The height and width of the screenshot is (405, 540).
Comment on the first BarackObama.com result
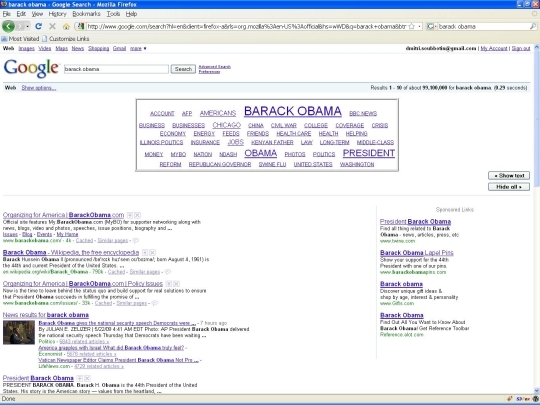point(136,240)
